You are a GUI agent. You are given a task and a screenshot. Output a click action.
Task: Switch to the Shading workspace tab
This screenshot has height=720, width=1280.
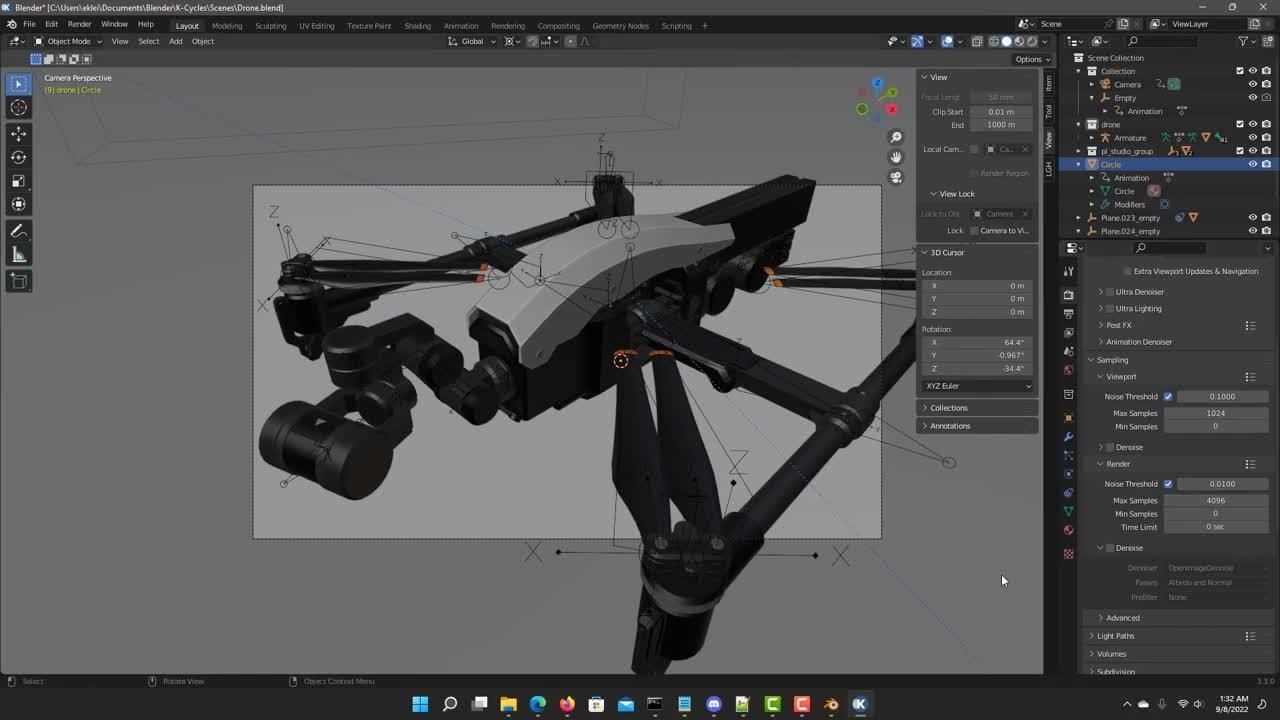pyautogui.click(x=418, y=26)
